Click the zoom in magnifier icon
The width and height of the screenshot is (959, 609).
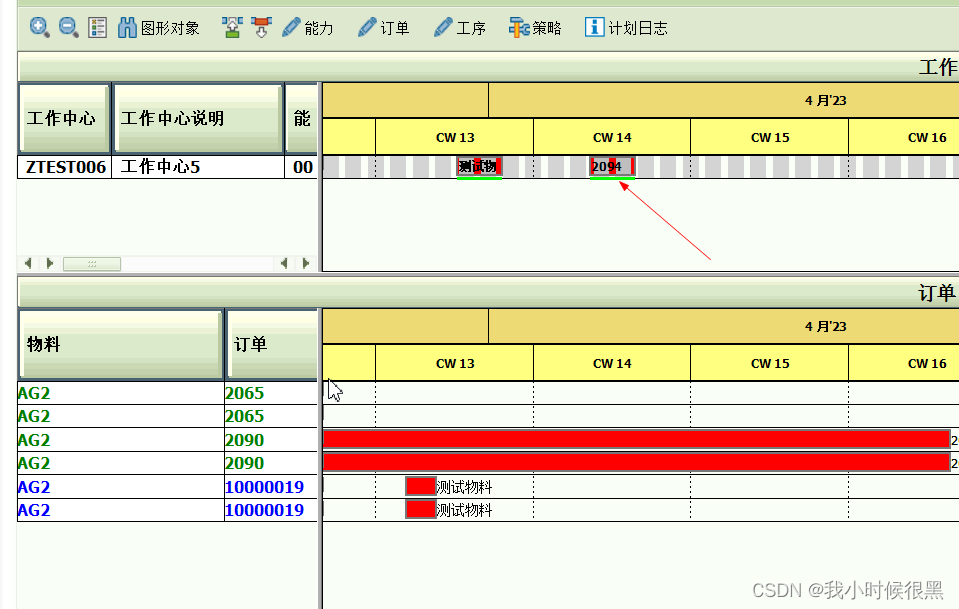point(40,28)
